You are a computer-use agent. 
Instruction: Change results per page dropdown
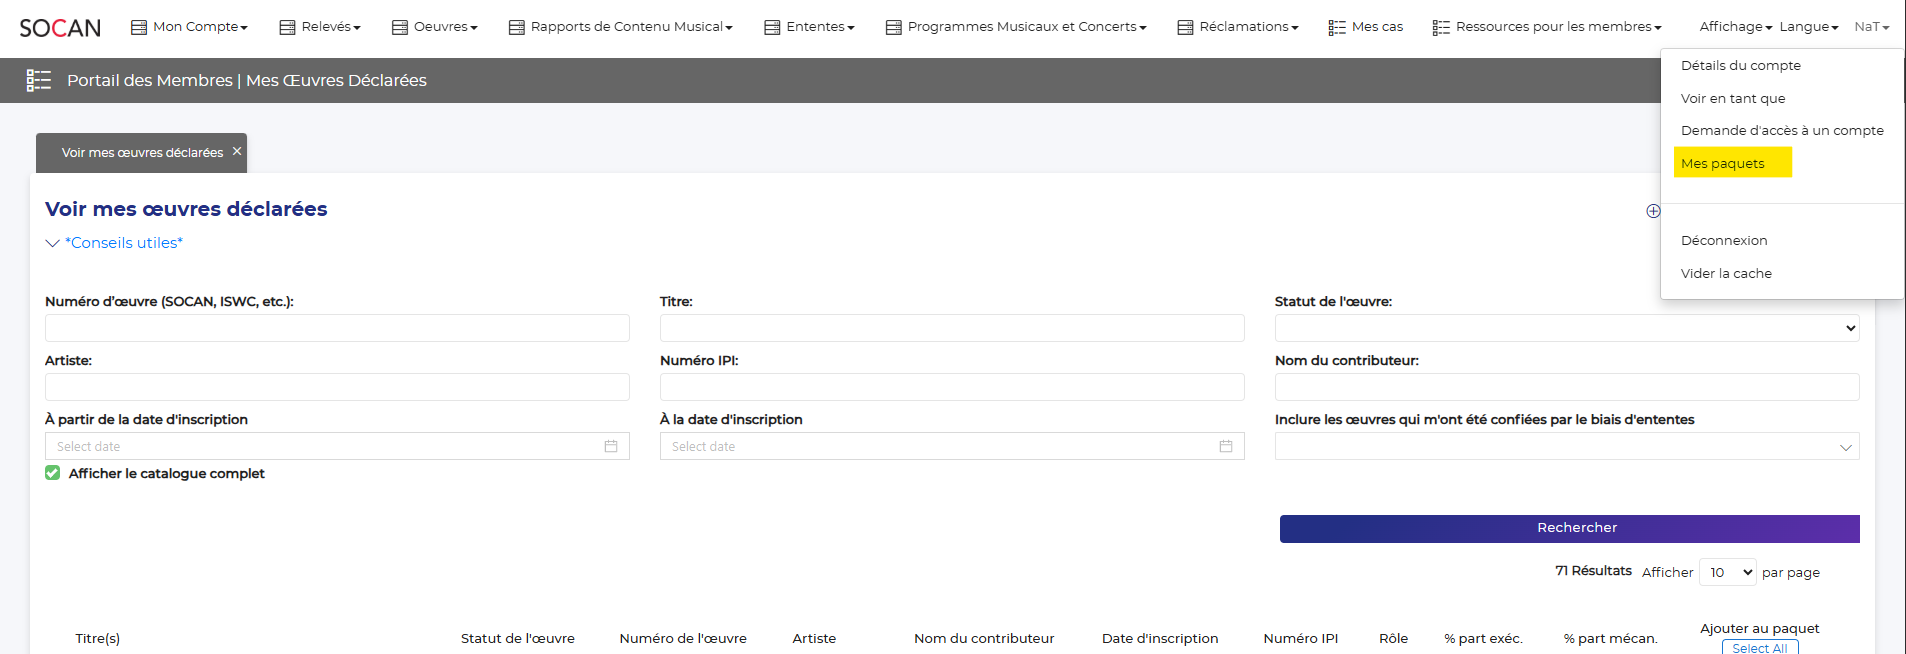click(1727, 572)
